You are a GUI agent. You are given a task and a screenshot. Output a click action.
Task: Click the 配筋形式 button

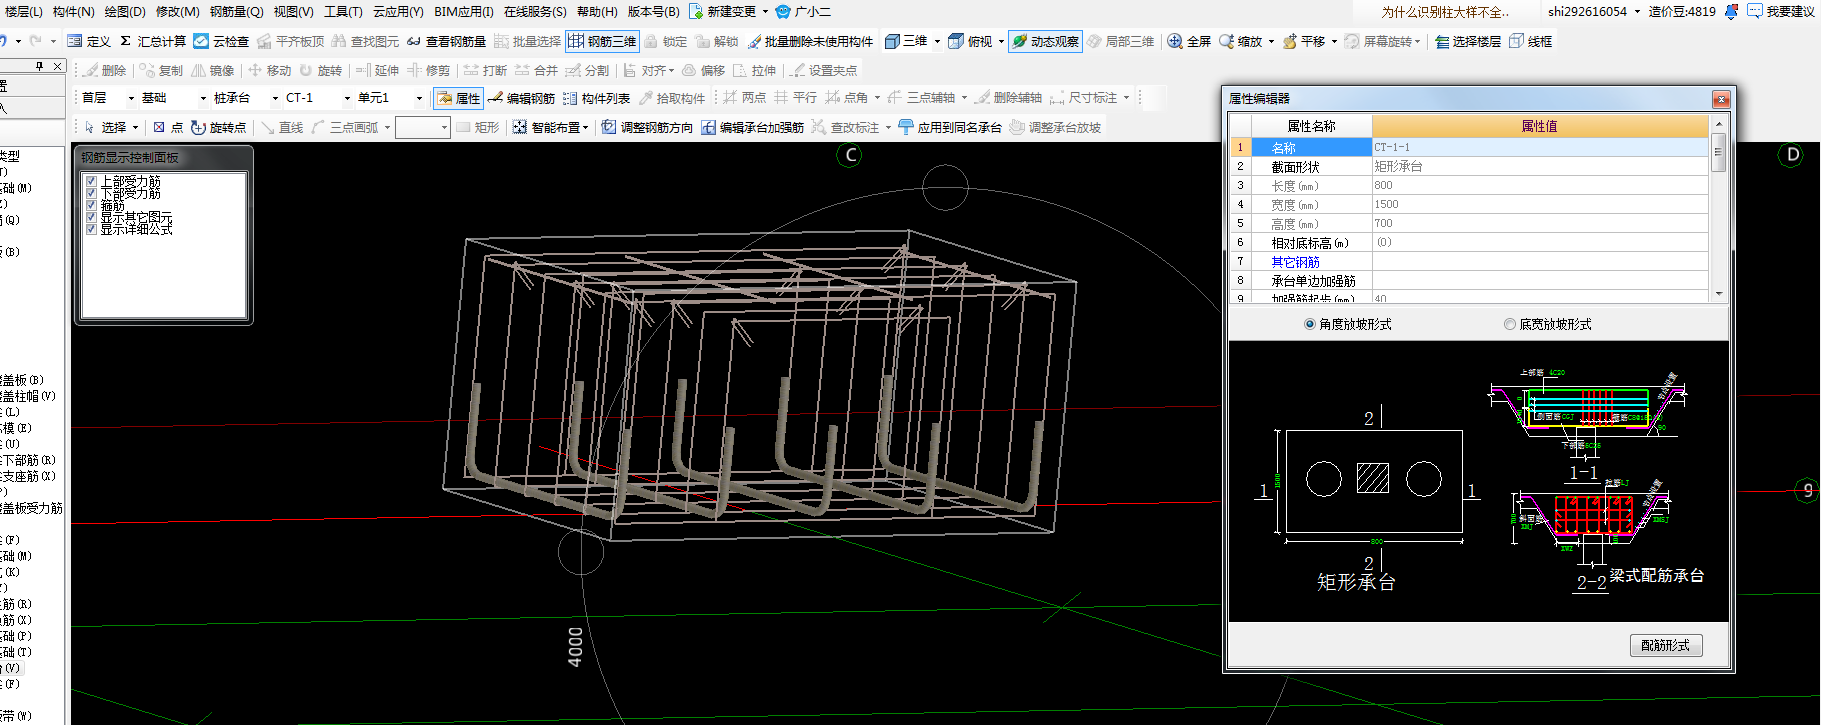point(1665,645)
